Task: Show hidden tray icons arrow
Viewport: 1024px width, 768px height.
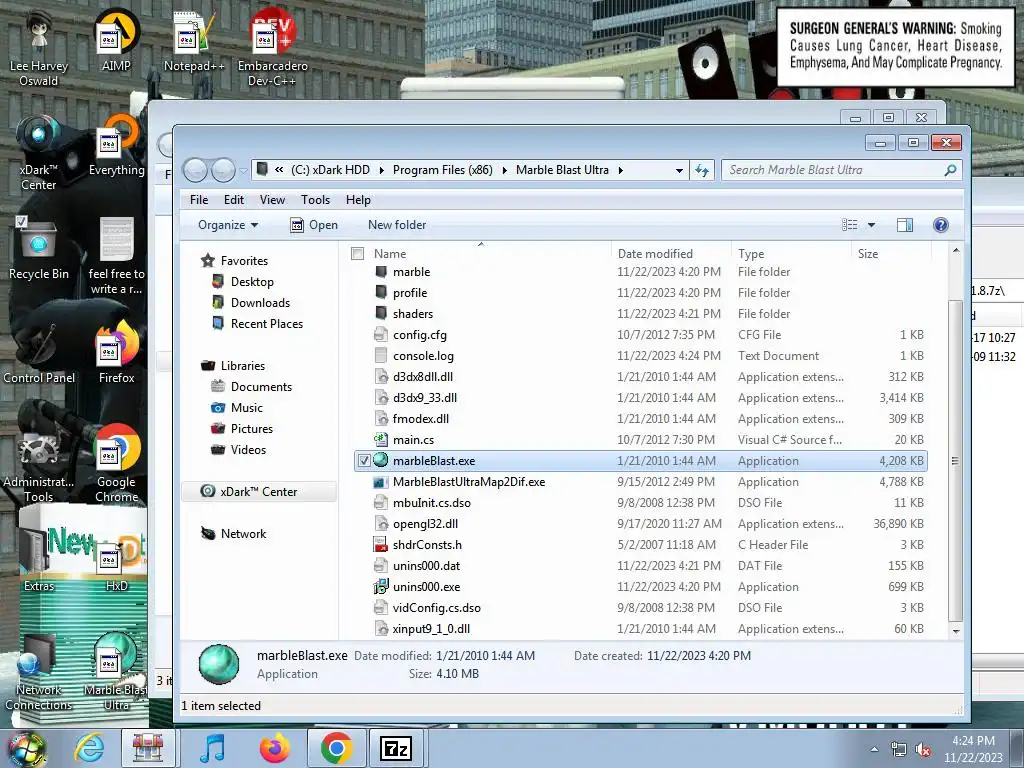Action: [874, 749]
